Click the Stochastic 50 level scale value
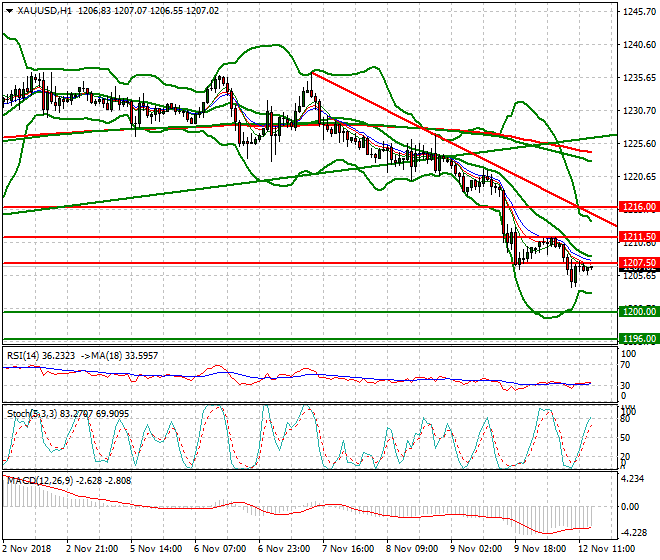This screenshot has width=660, height=560. [626, 438]
